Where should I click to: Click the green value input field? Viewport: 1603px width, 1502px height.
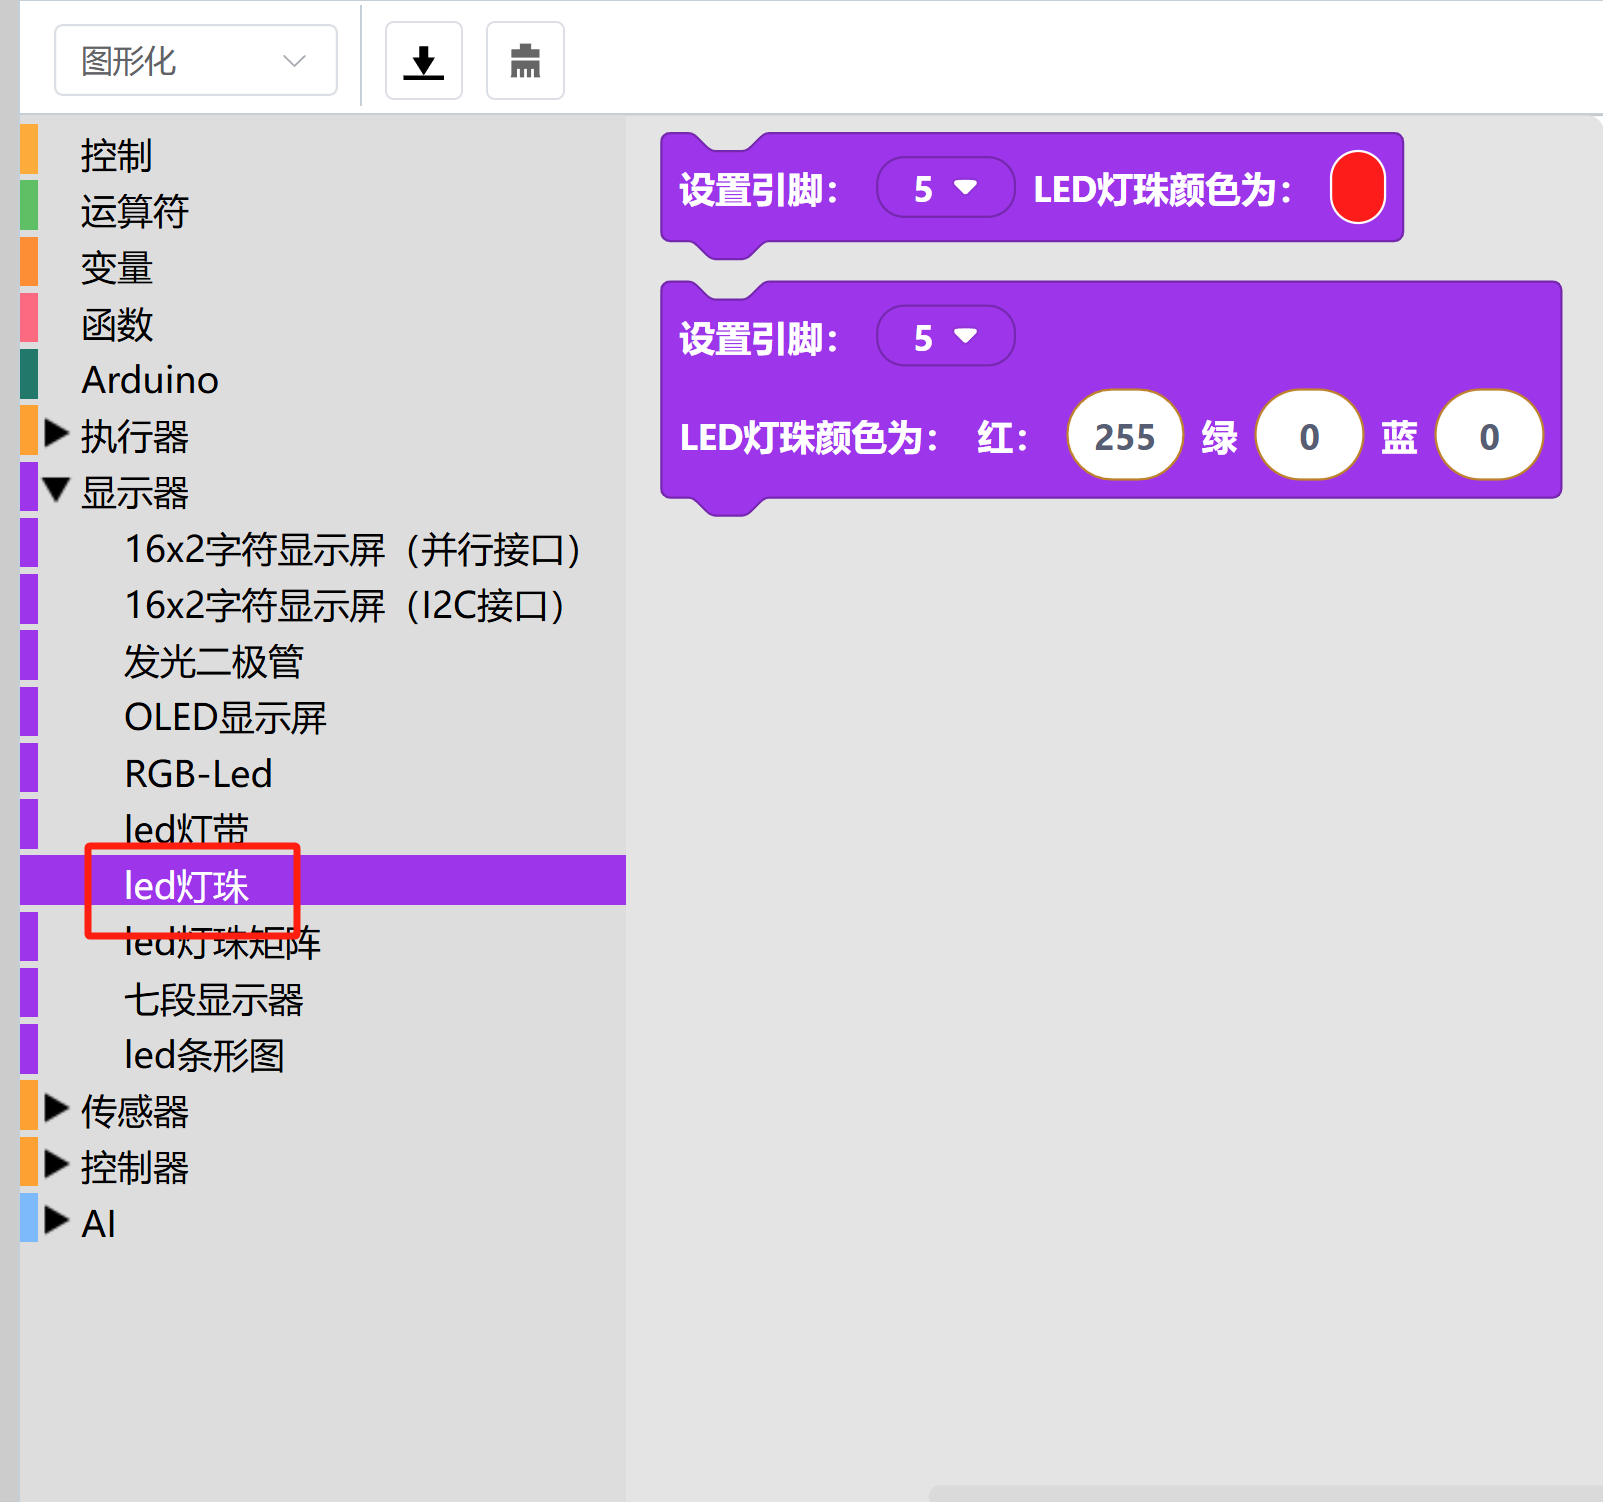pos(1308,436)
